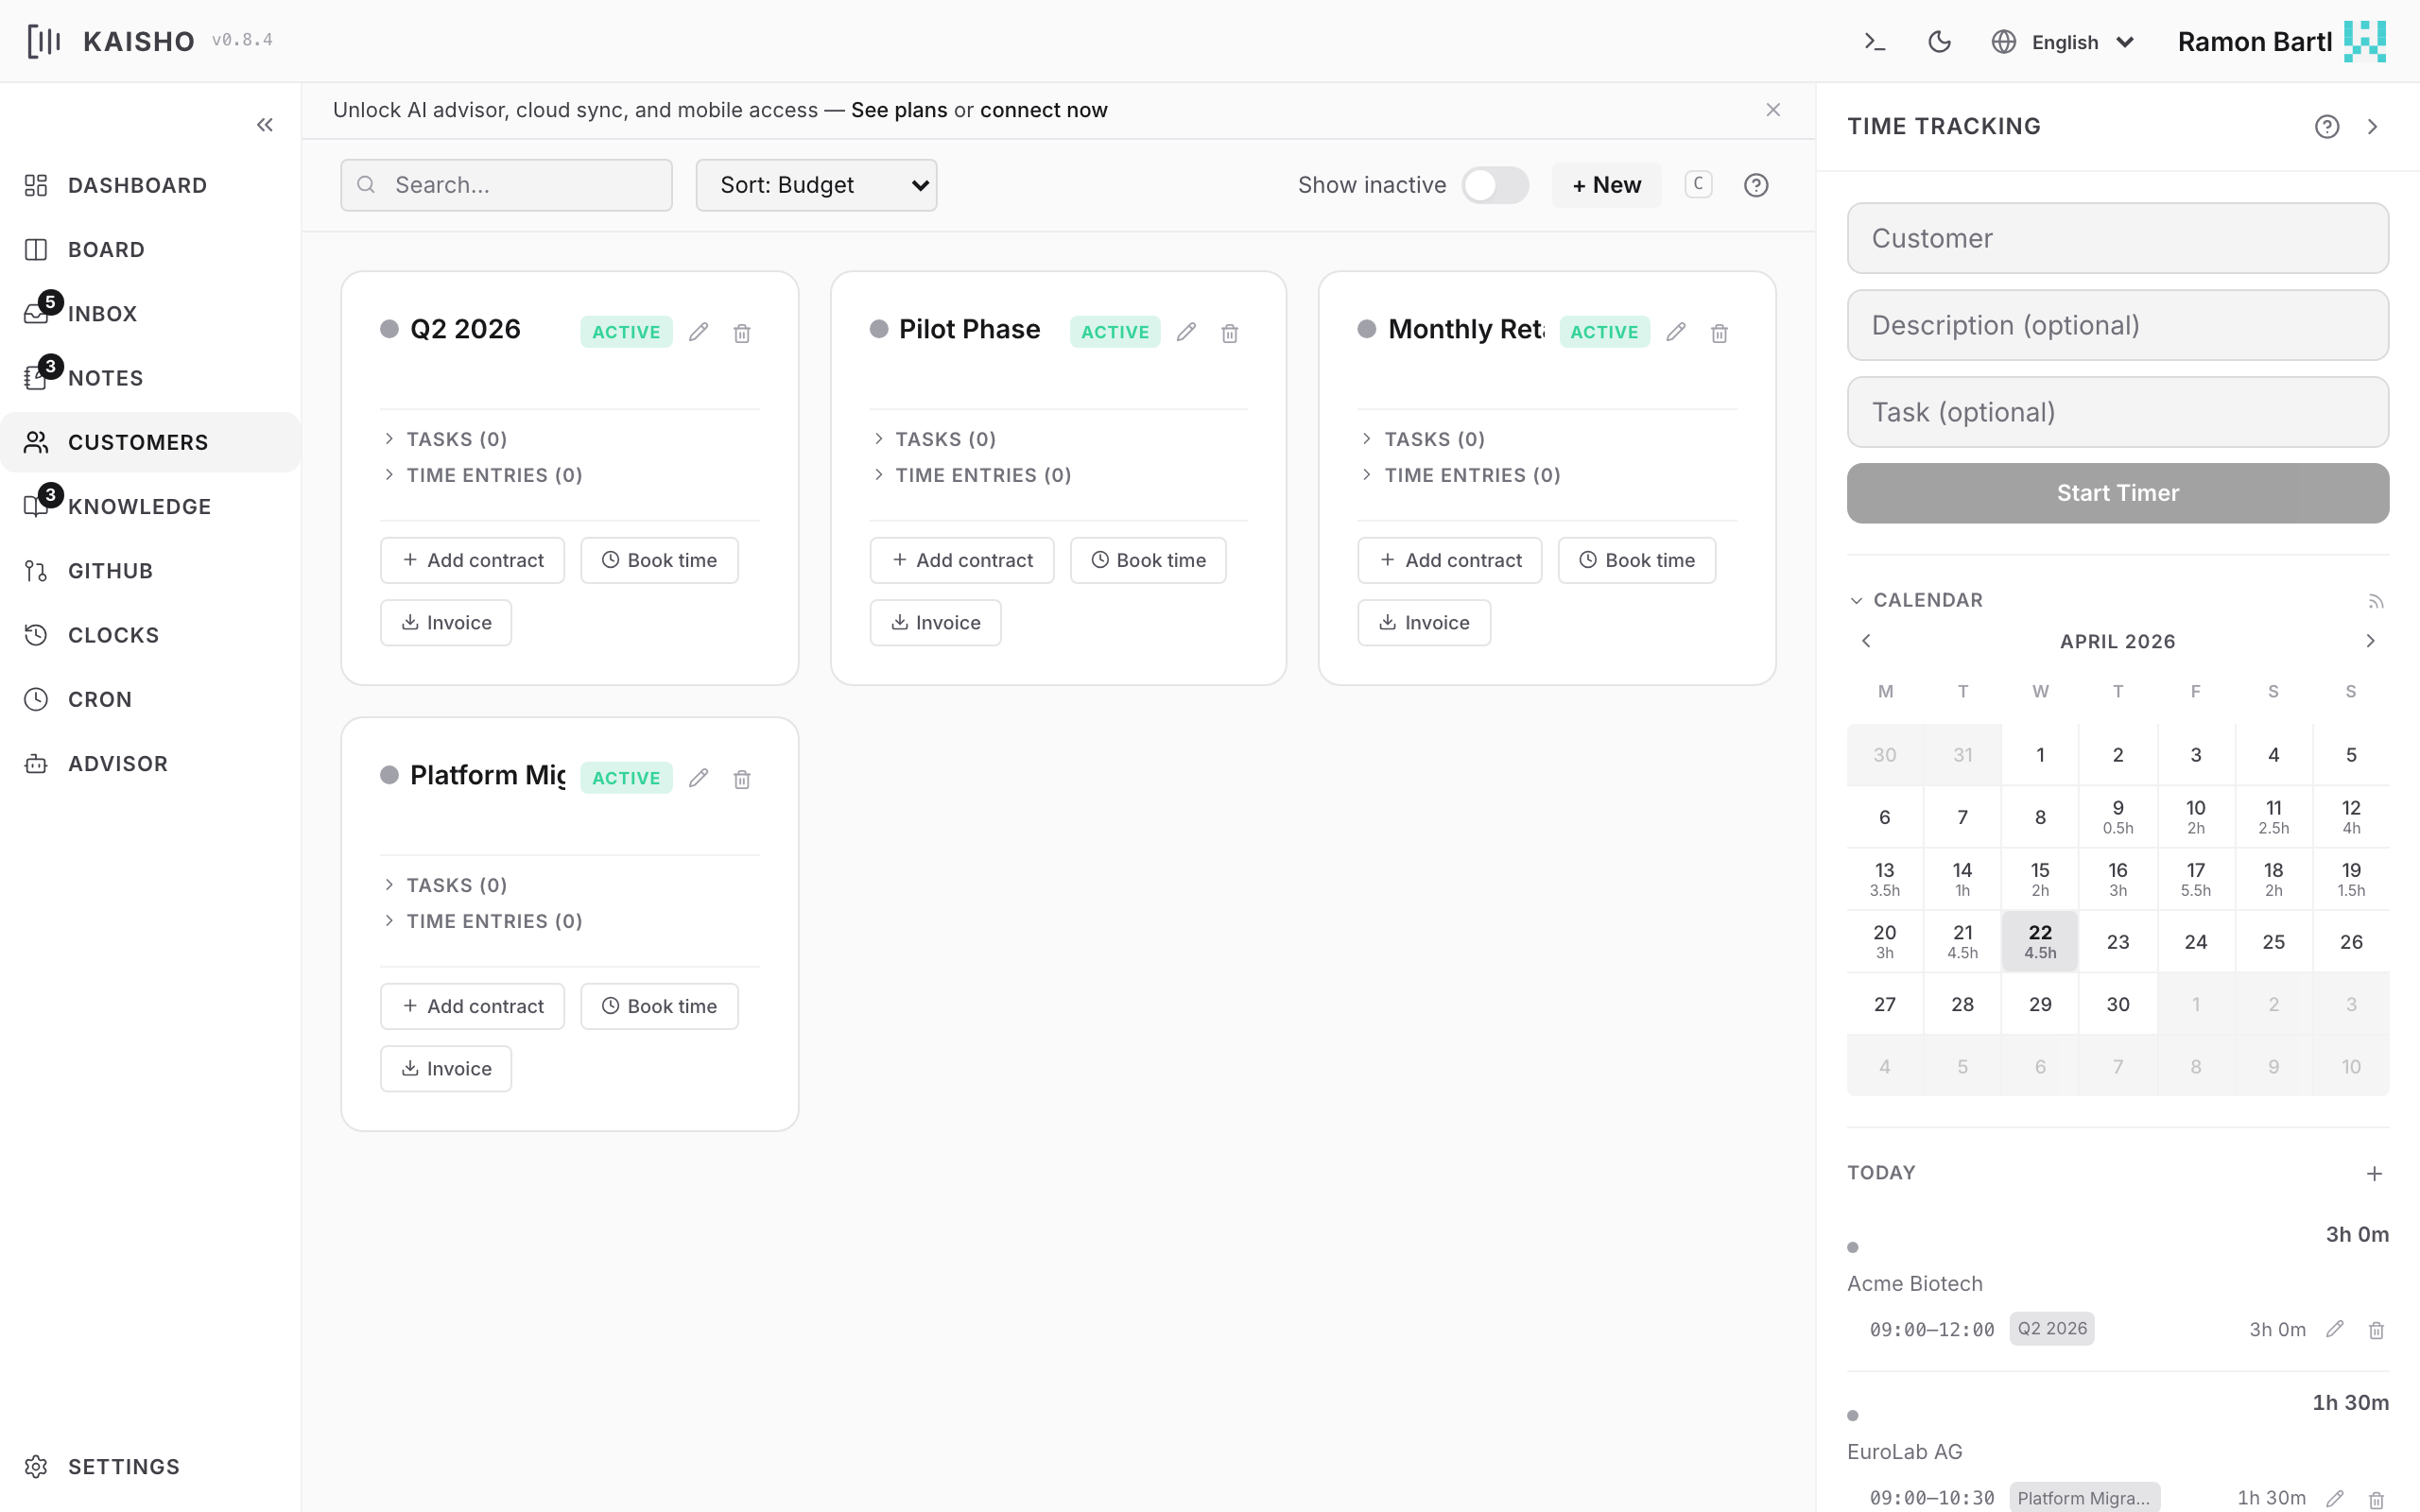Delete Acme Biotech time entry
This screenshot has height=1512, width=2420.
coord(2376,1330)
